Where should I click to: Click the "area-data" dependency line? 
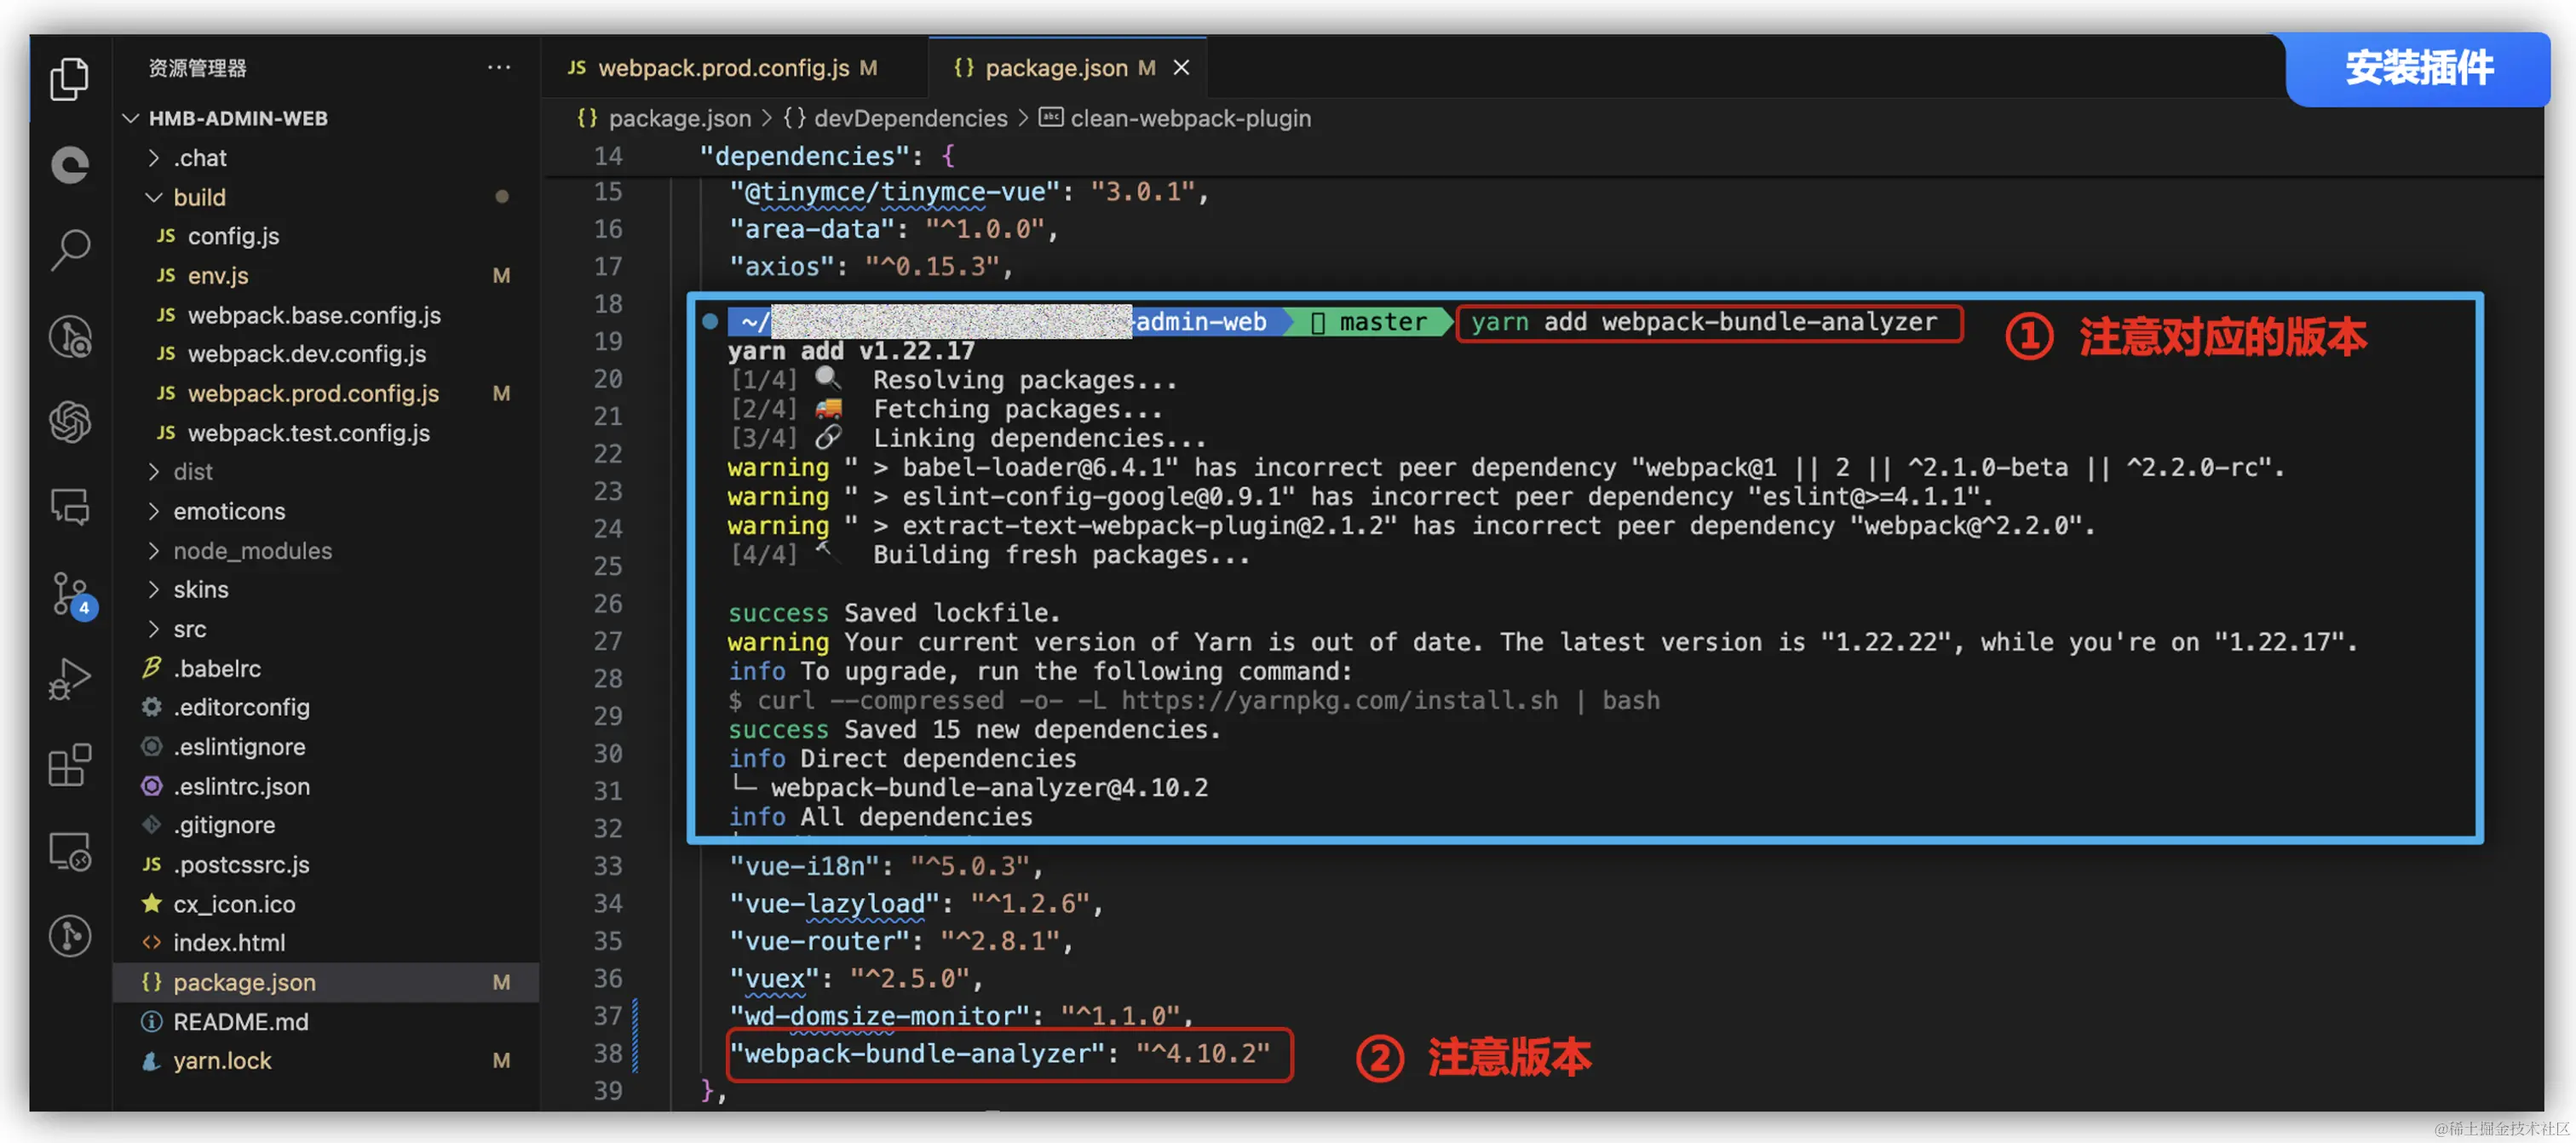893,229
